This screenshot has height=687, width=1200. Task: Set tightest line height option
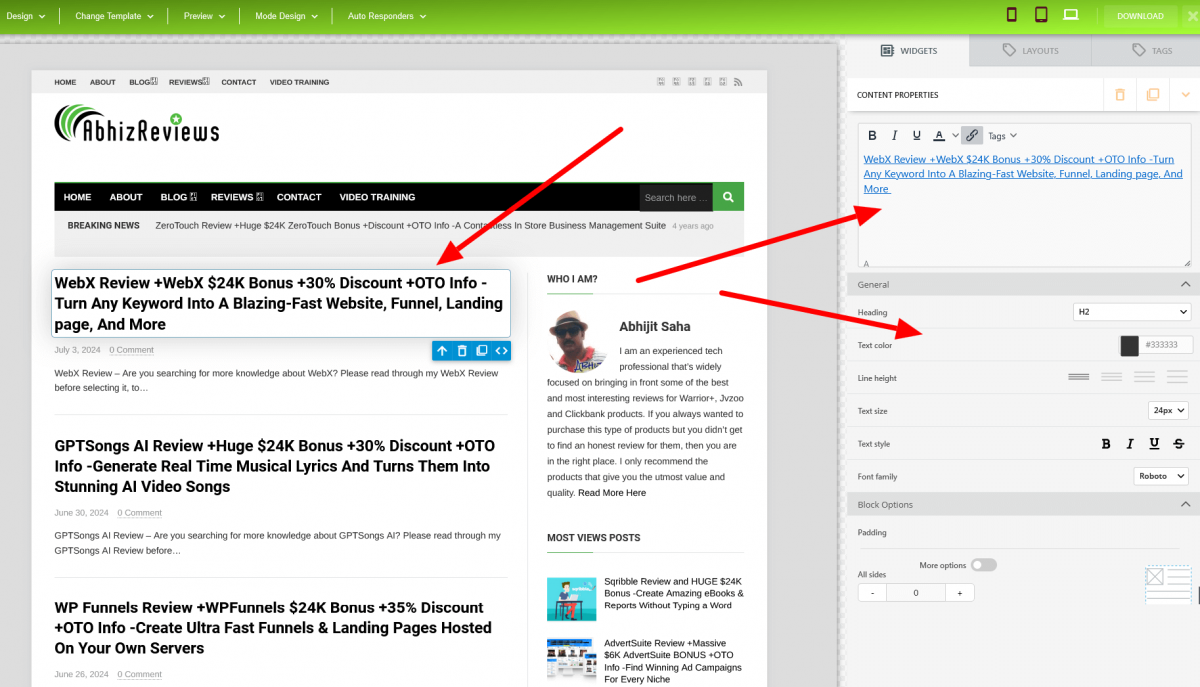coord(1078,377)
